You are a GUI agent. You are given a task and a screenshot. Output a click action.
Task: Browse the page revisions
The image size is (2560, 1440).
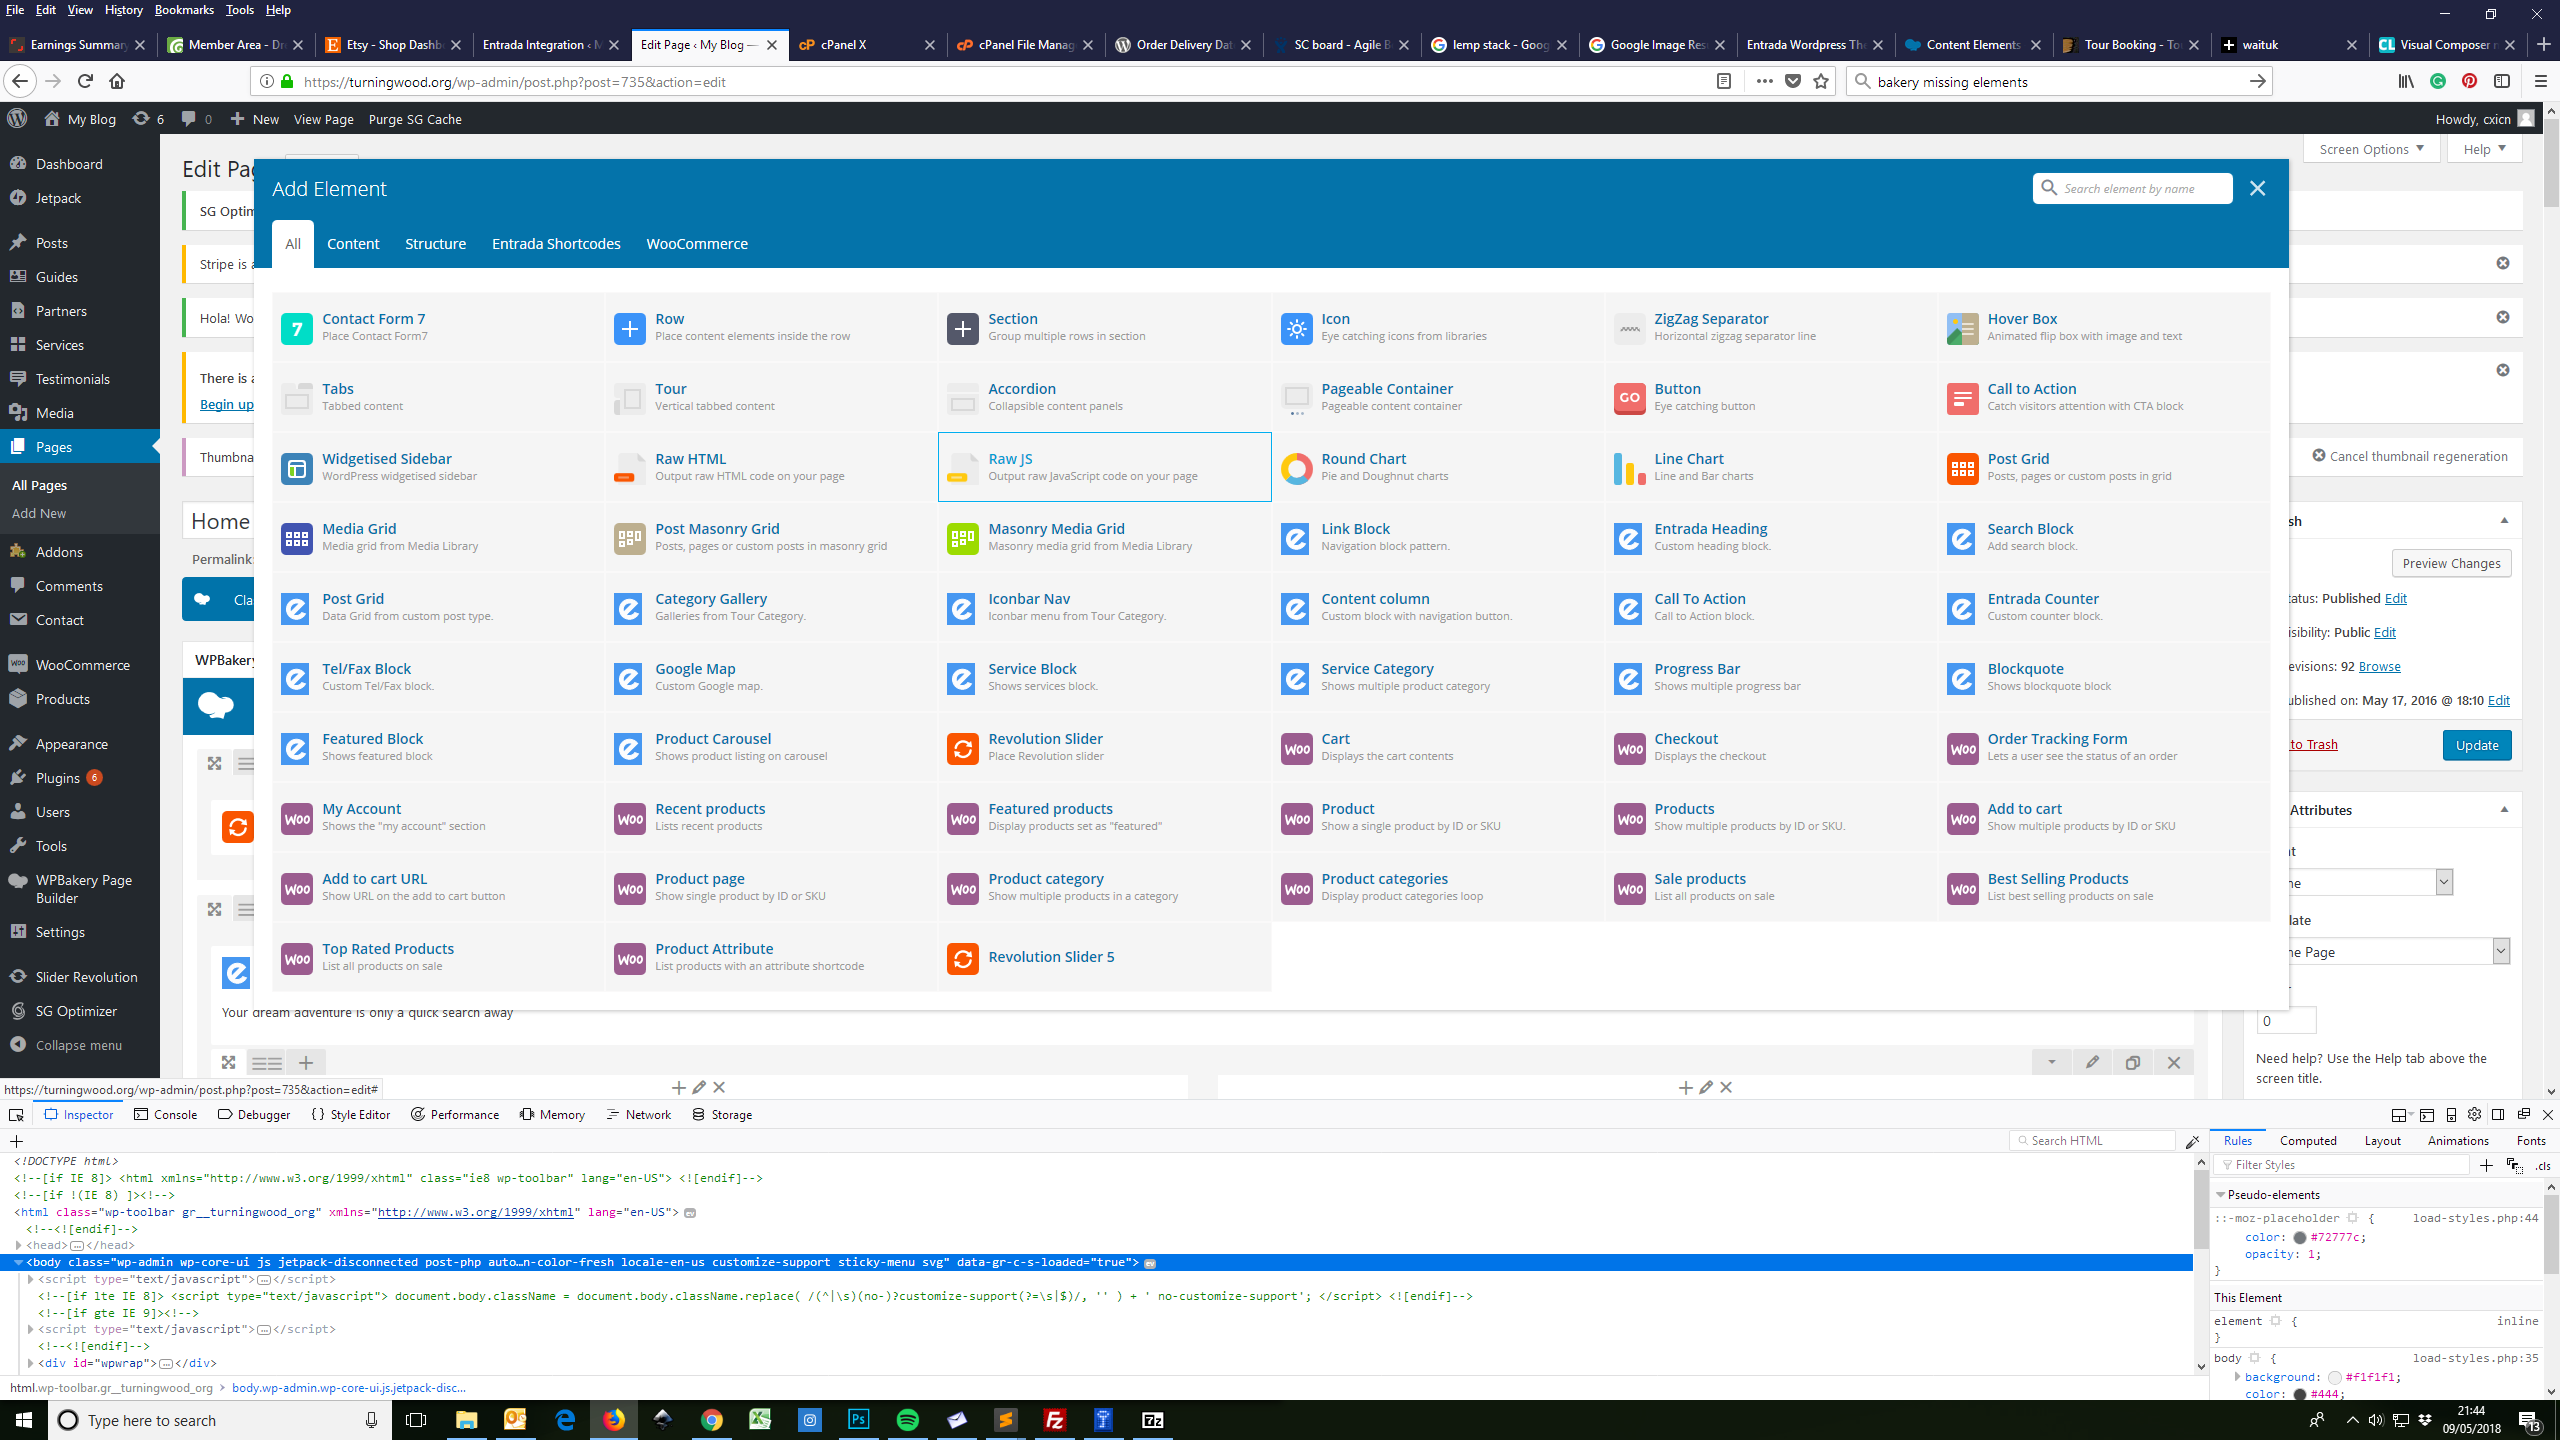tap(2379, 666)
